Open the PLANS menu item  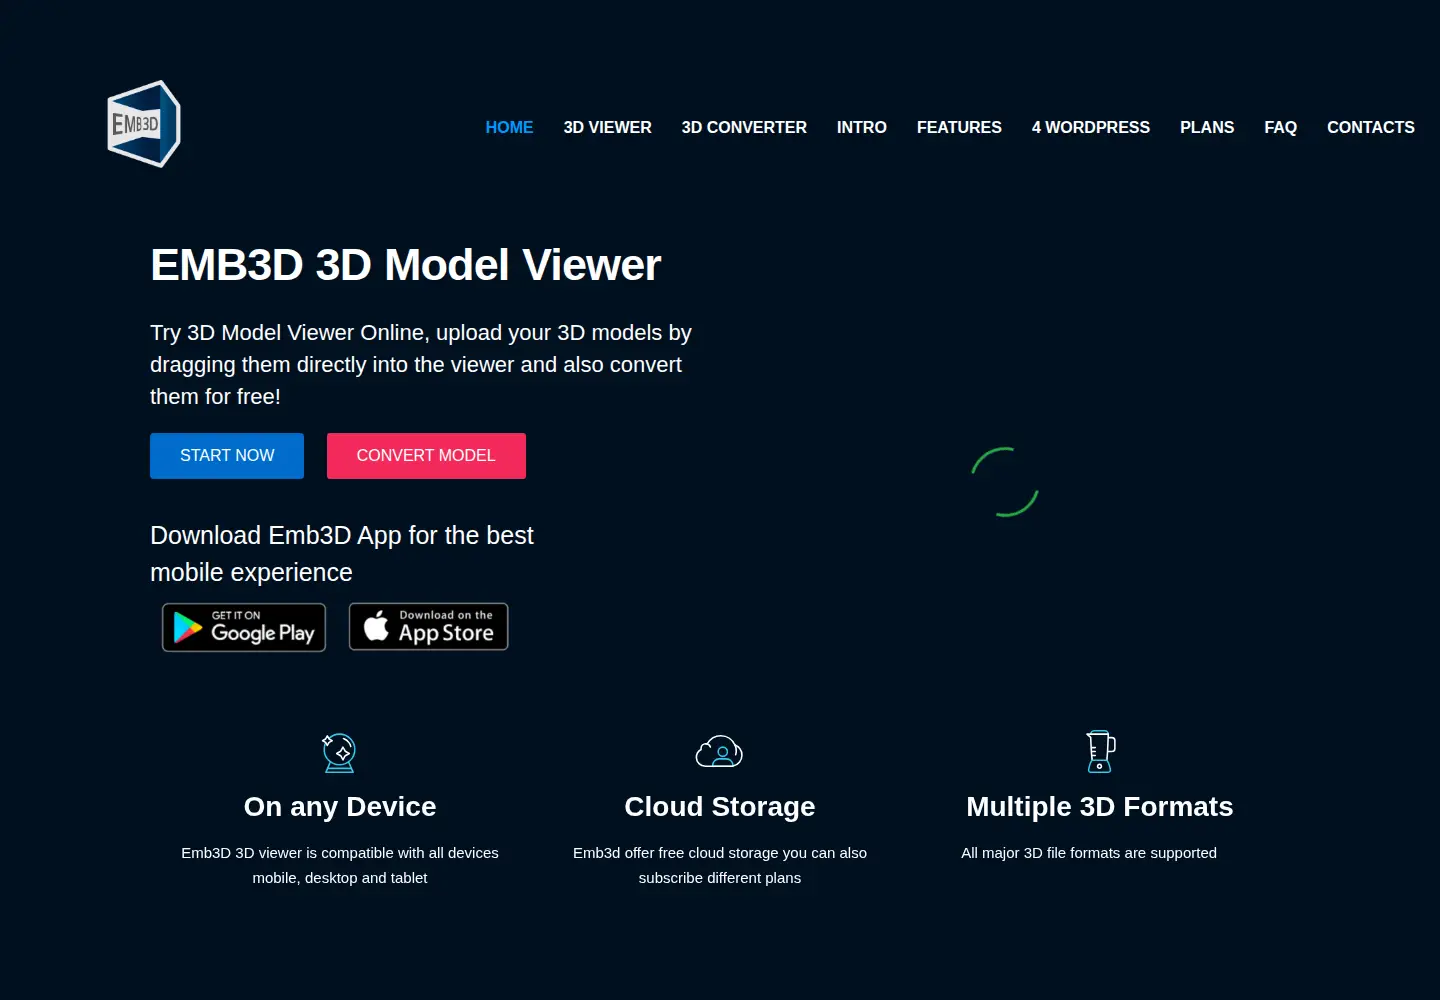coord(1207,127)
